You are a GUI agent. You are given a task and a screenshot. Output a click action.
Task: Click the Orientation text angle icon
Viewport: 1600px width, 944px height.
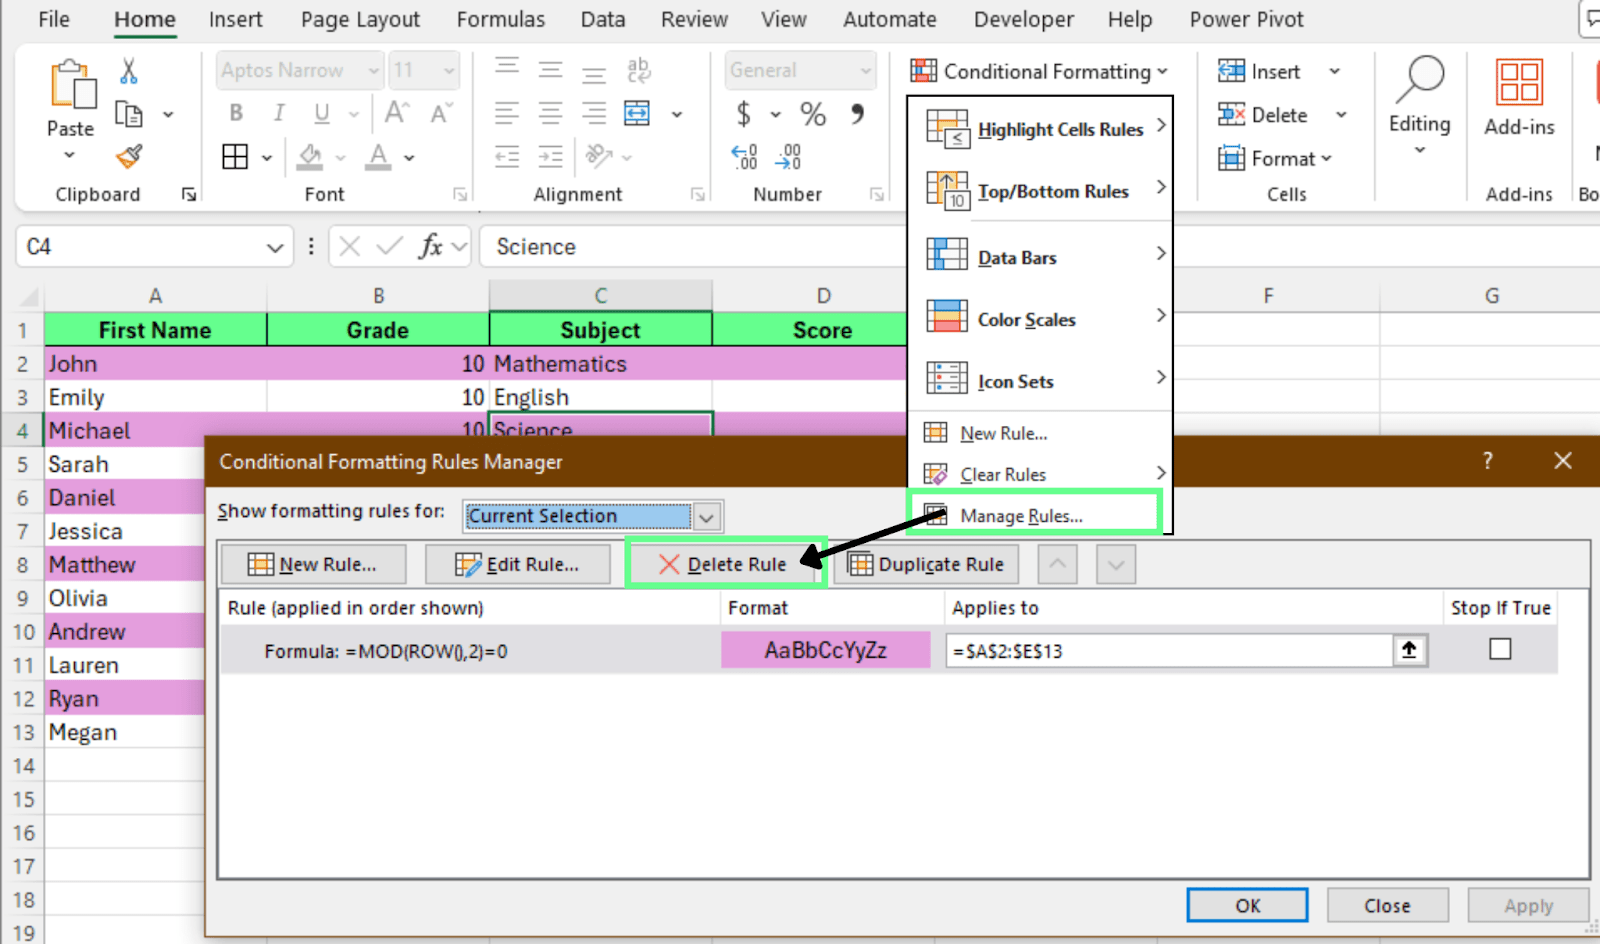599,156
